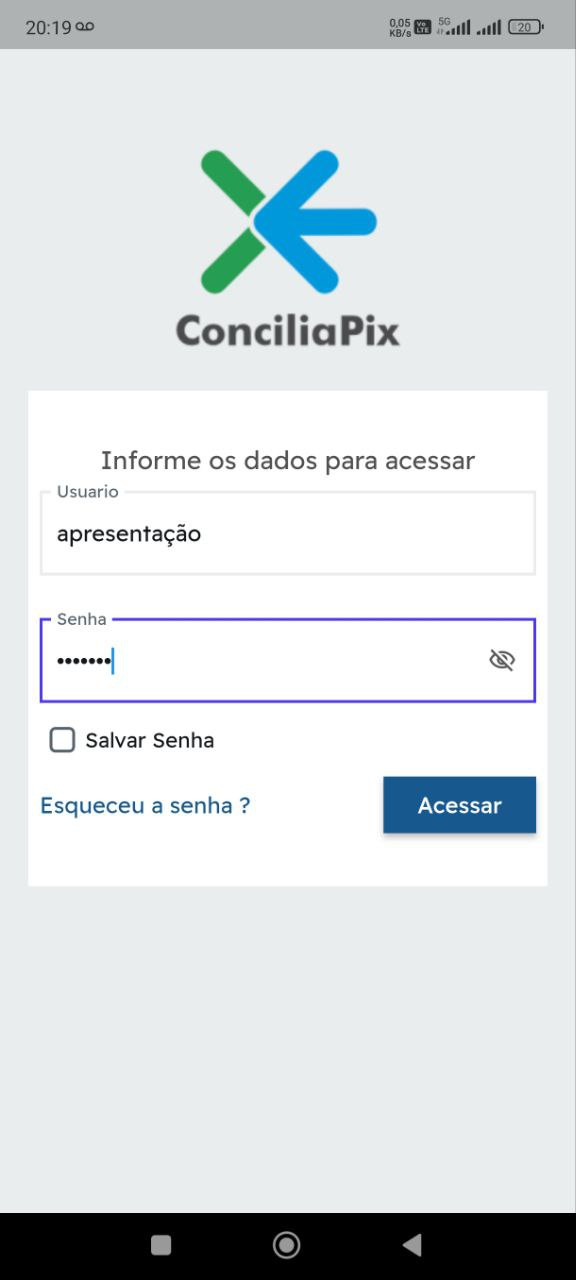Click inside the Usuario input field
The width and height of the screenshot is (576, 1280).
click(x=288, y=533)
